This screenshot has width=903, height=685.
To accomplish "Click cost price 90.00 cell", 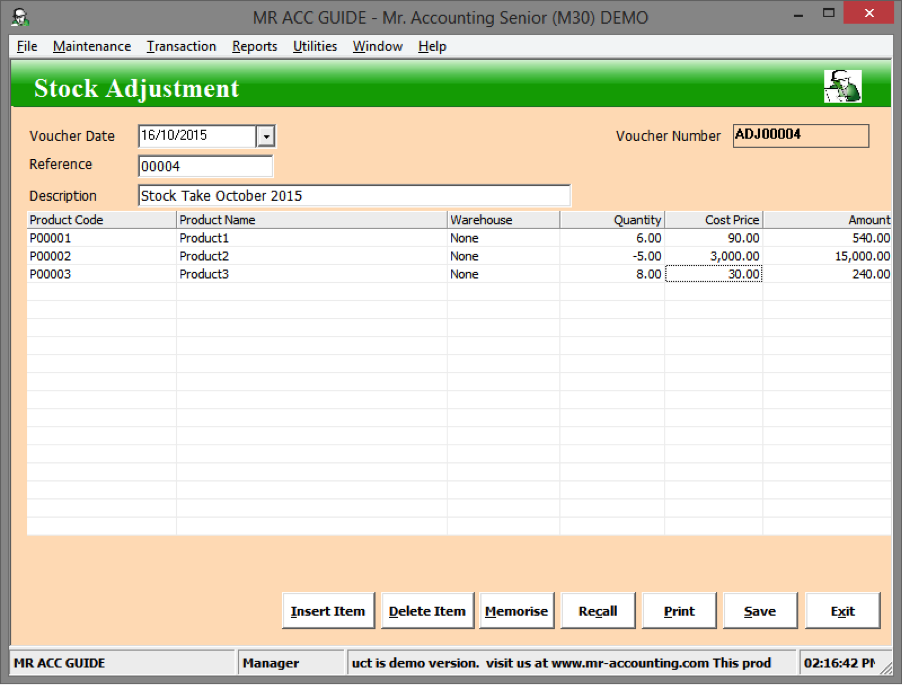I will tap(714, 238).
